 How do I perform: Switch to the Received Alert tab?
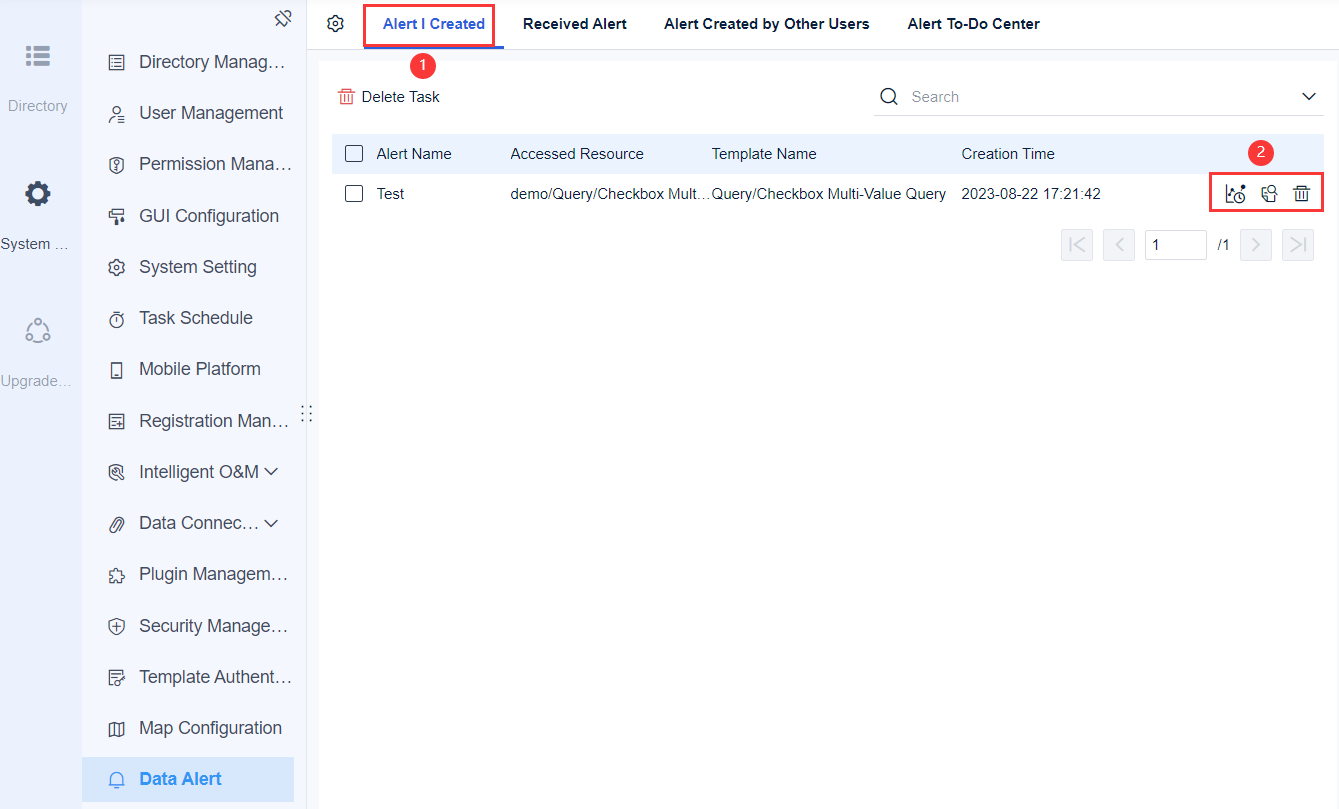(x=575, y=24)
